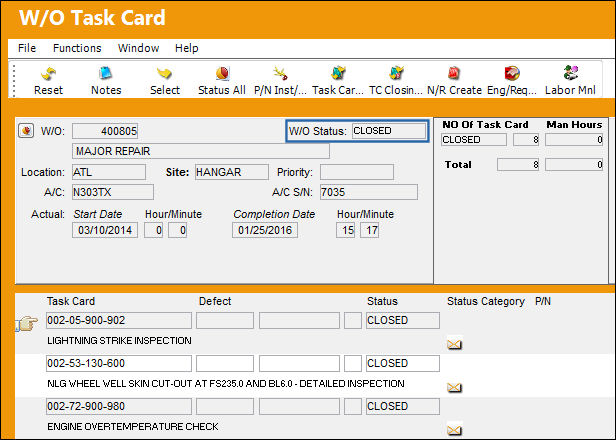
Task: Click the completion minute field 17
Action: pos(370,230)
